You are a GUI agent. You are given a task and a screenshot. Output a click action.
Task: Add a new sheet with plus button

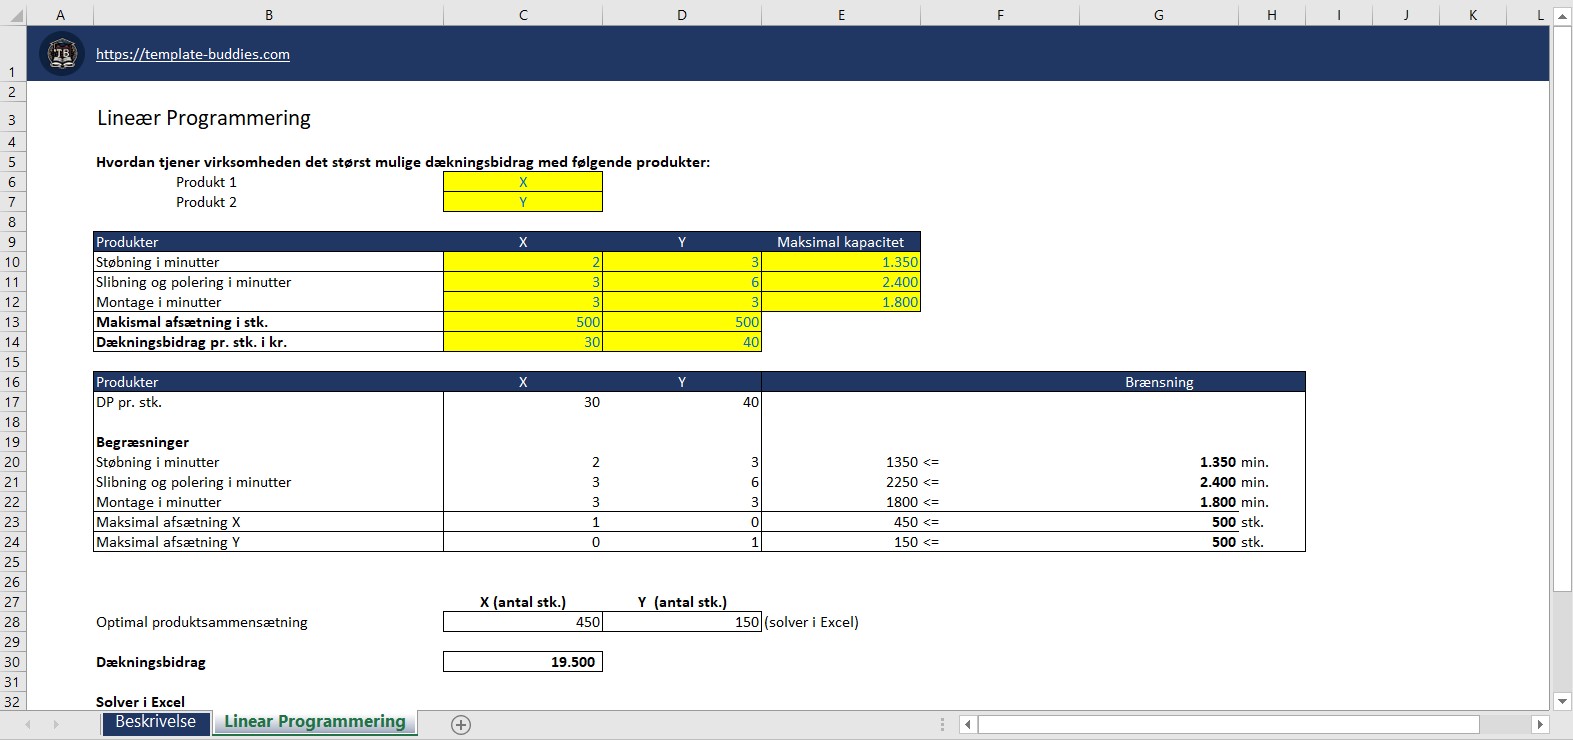(460, 724)
